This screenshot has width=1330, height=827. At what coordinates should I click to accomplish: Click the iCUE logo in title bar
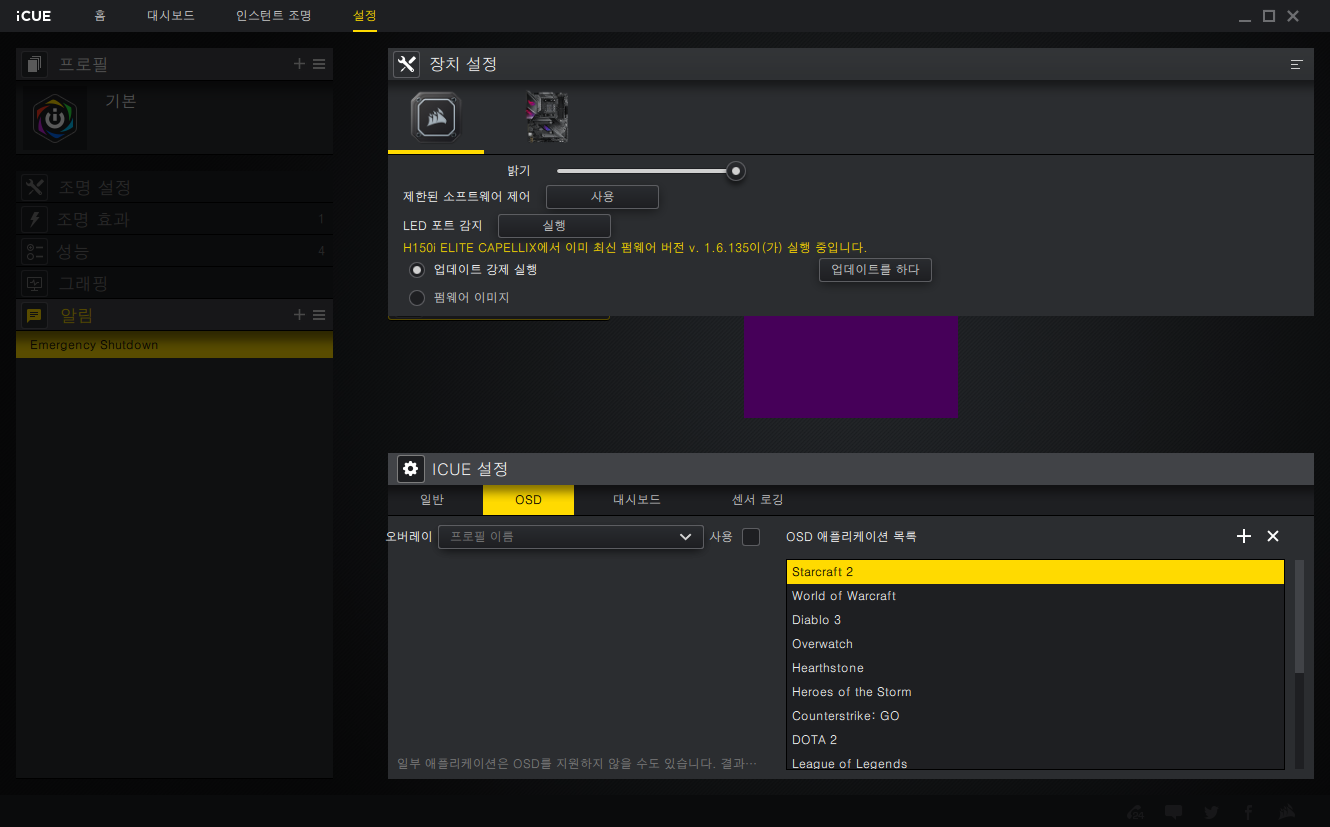tap(34, 16)
